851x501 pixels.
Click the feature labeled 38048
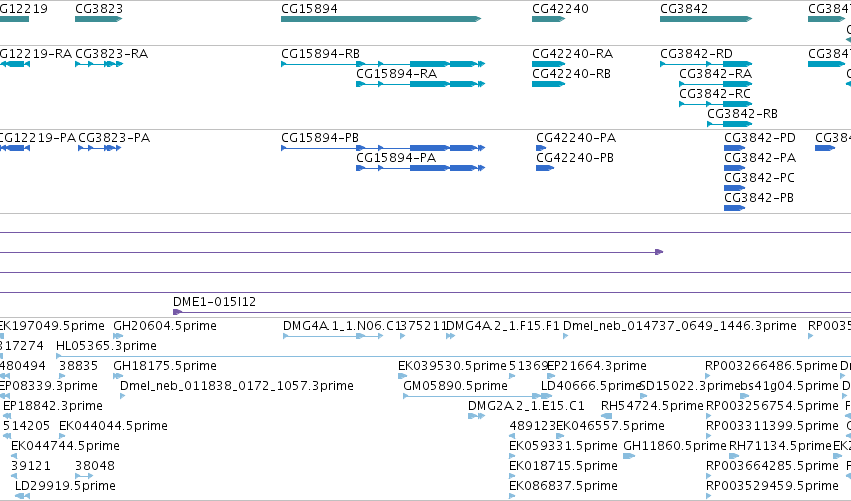point(94,466)
